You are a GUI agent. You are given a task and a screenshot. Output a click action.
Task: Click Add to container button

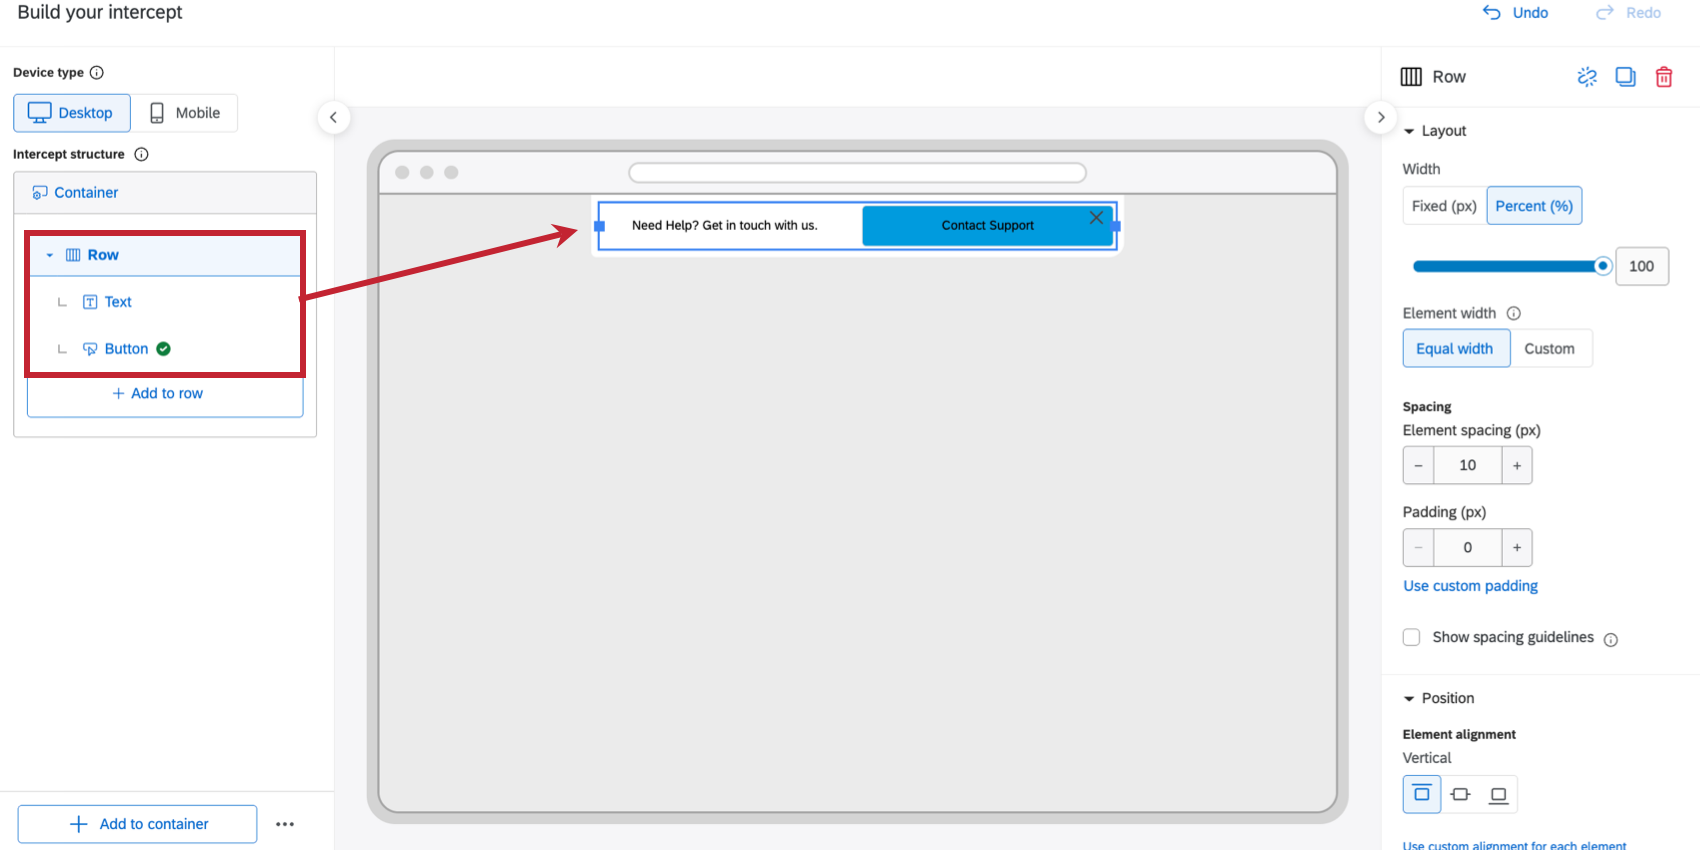click(137, 824)
